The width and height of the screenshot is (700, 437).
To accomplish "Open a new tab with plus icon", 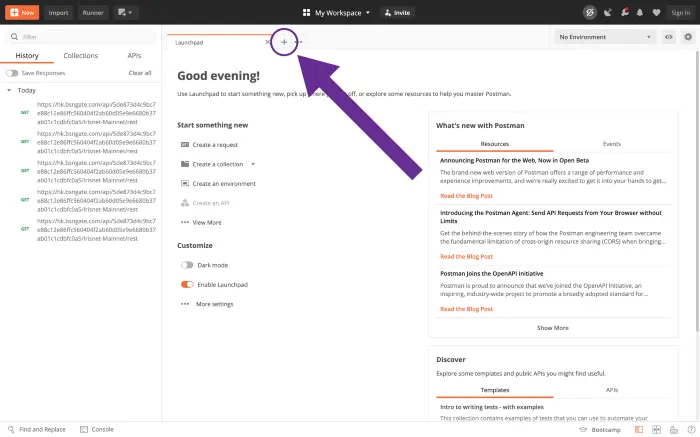I will tap(284, 42).
